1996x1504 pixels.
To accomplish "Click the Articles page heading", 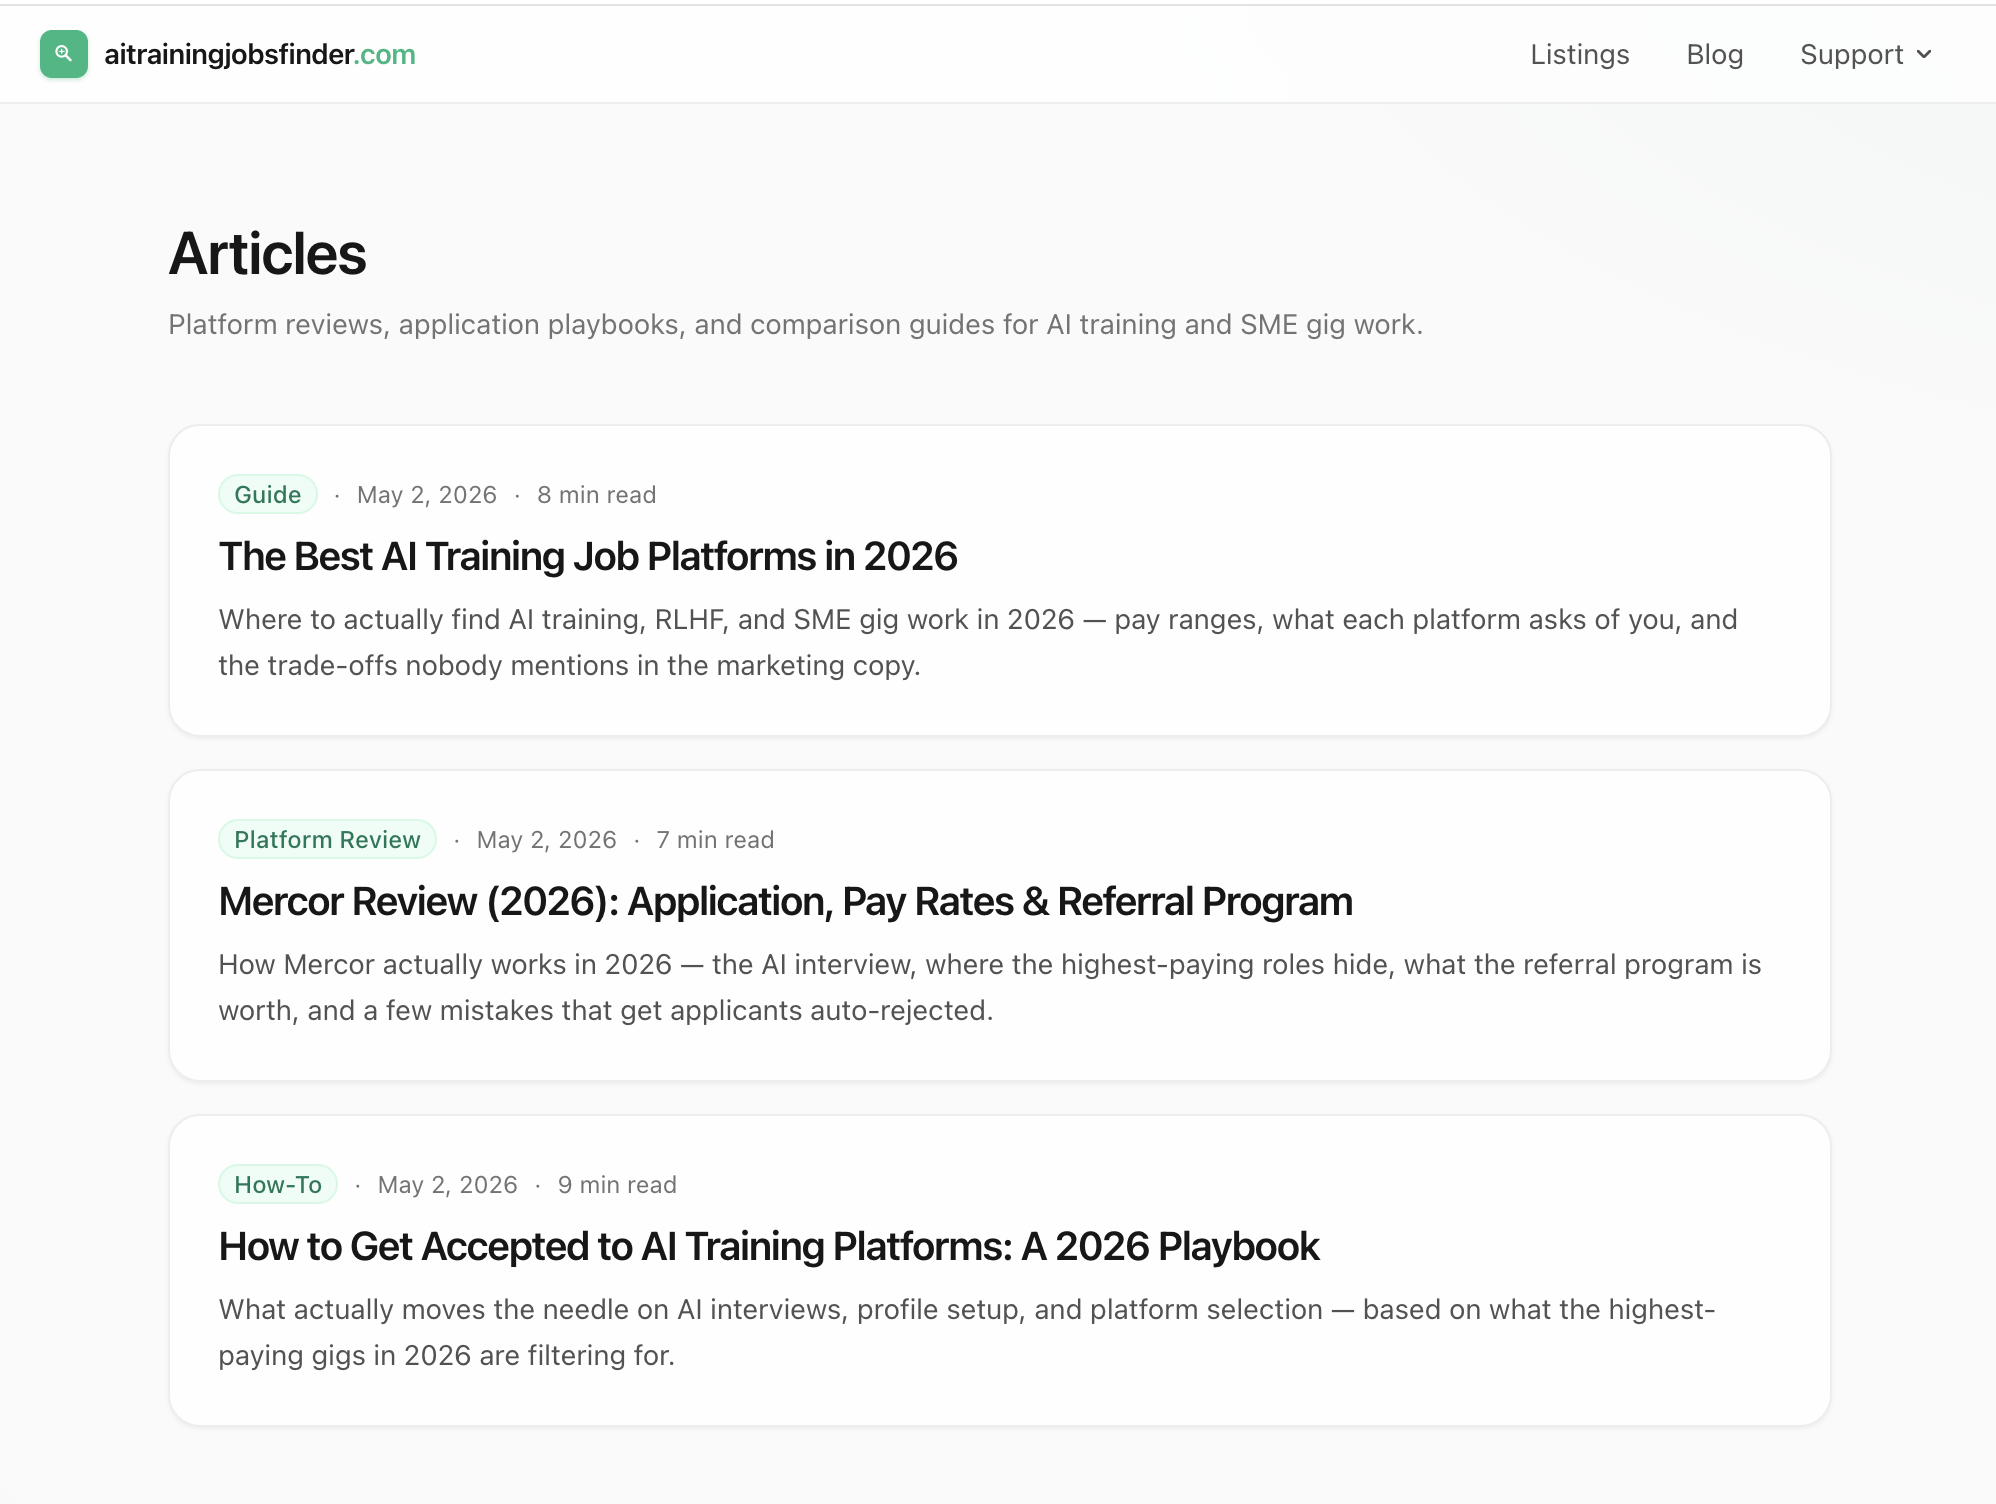I will (x=268, y=254).
